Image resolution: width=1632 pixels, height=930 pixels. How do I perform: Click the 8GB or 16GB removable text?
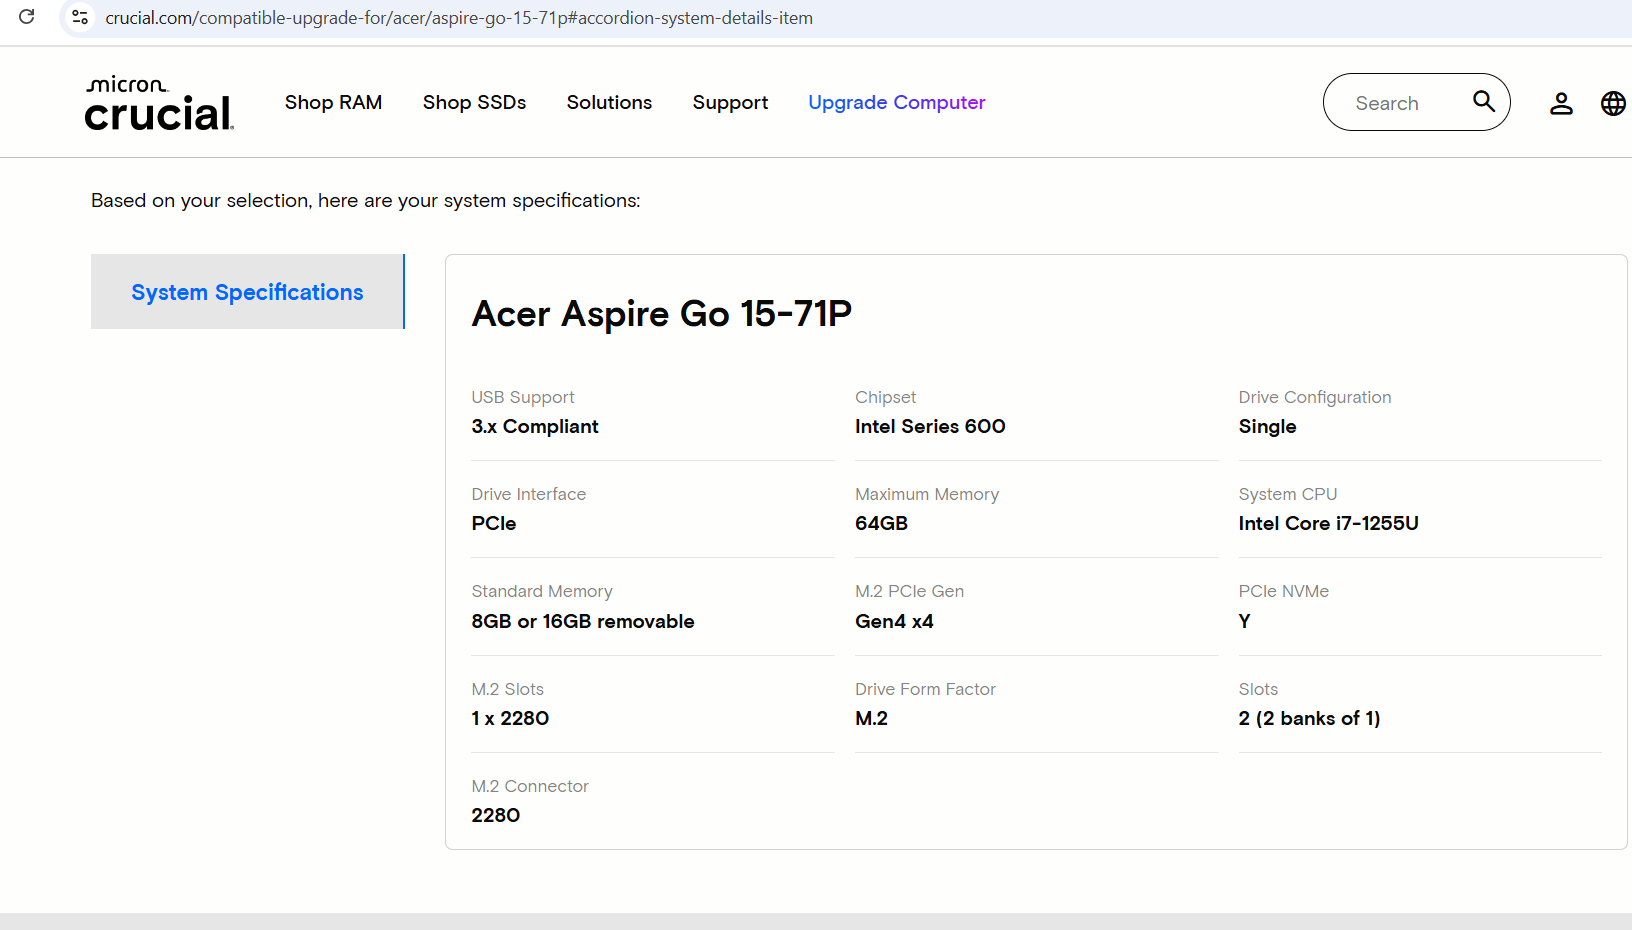582,621
